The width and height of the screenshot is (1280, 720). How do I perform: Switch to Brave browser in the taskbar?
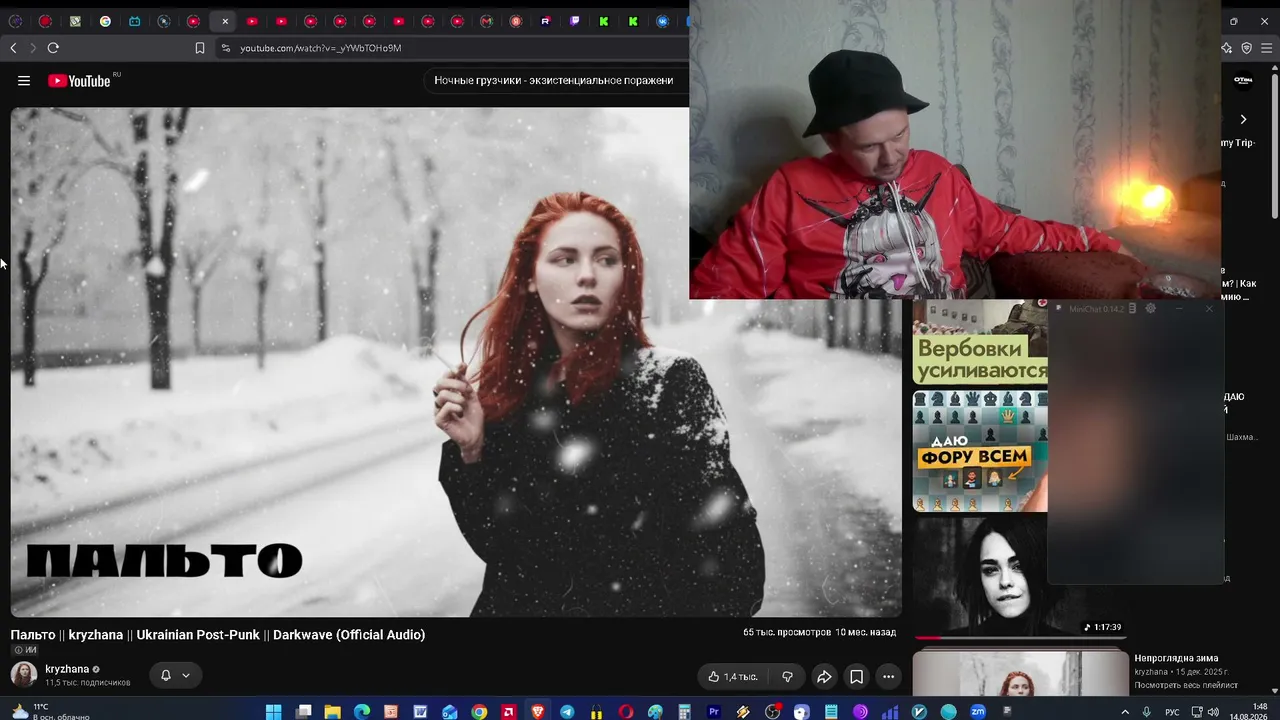coord(538,712)
